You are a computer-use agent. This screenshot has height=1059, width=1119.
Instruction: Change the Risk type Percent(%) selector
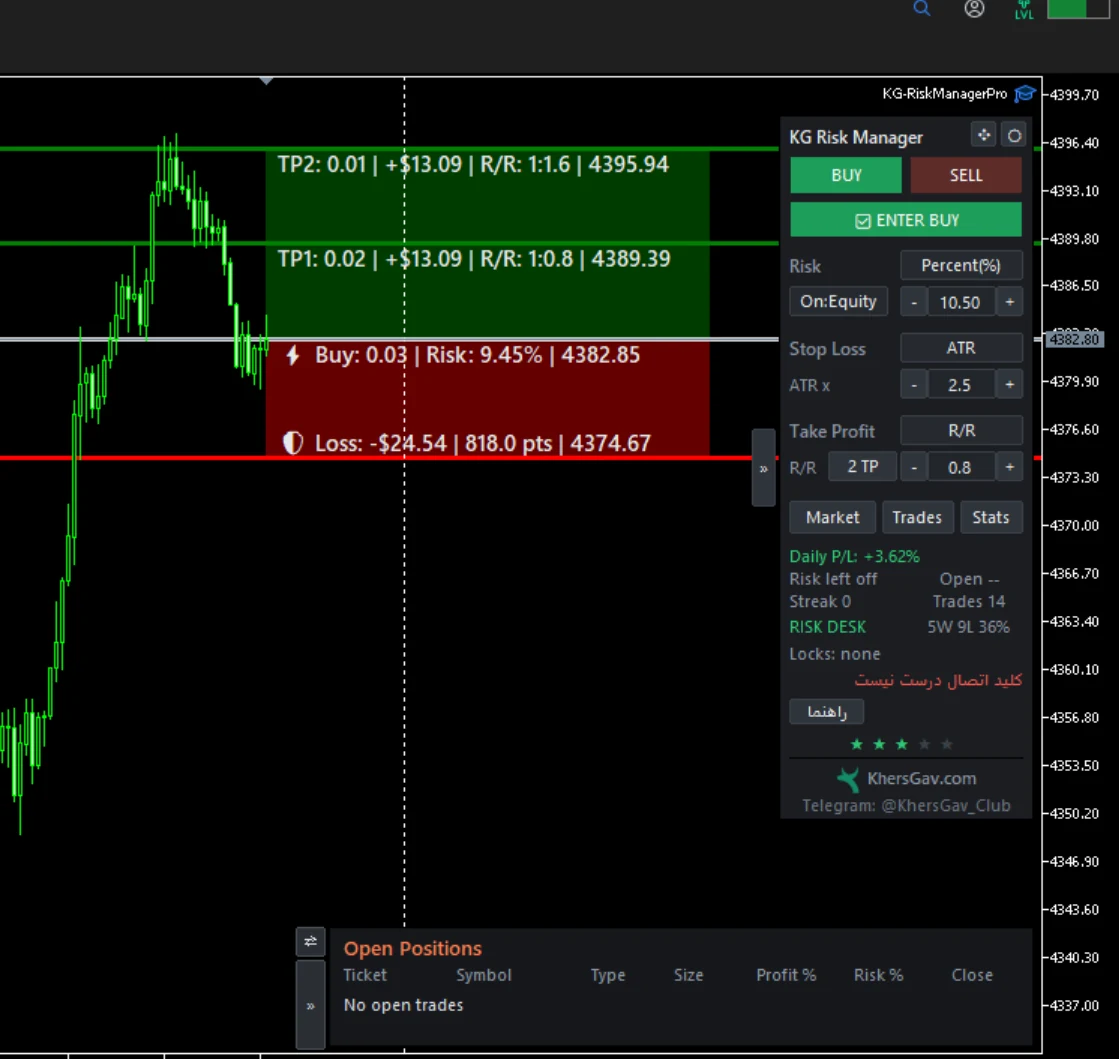(961, 265)
